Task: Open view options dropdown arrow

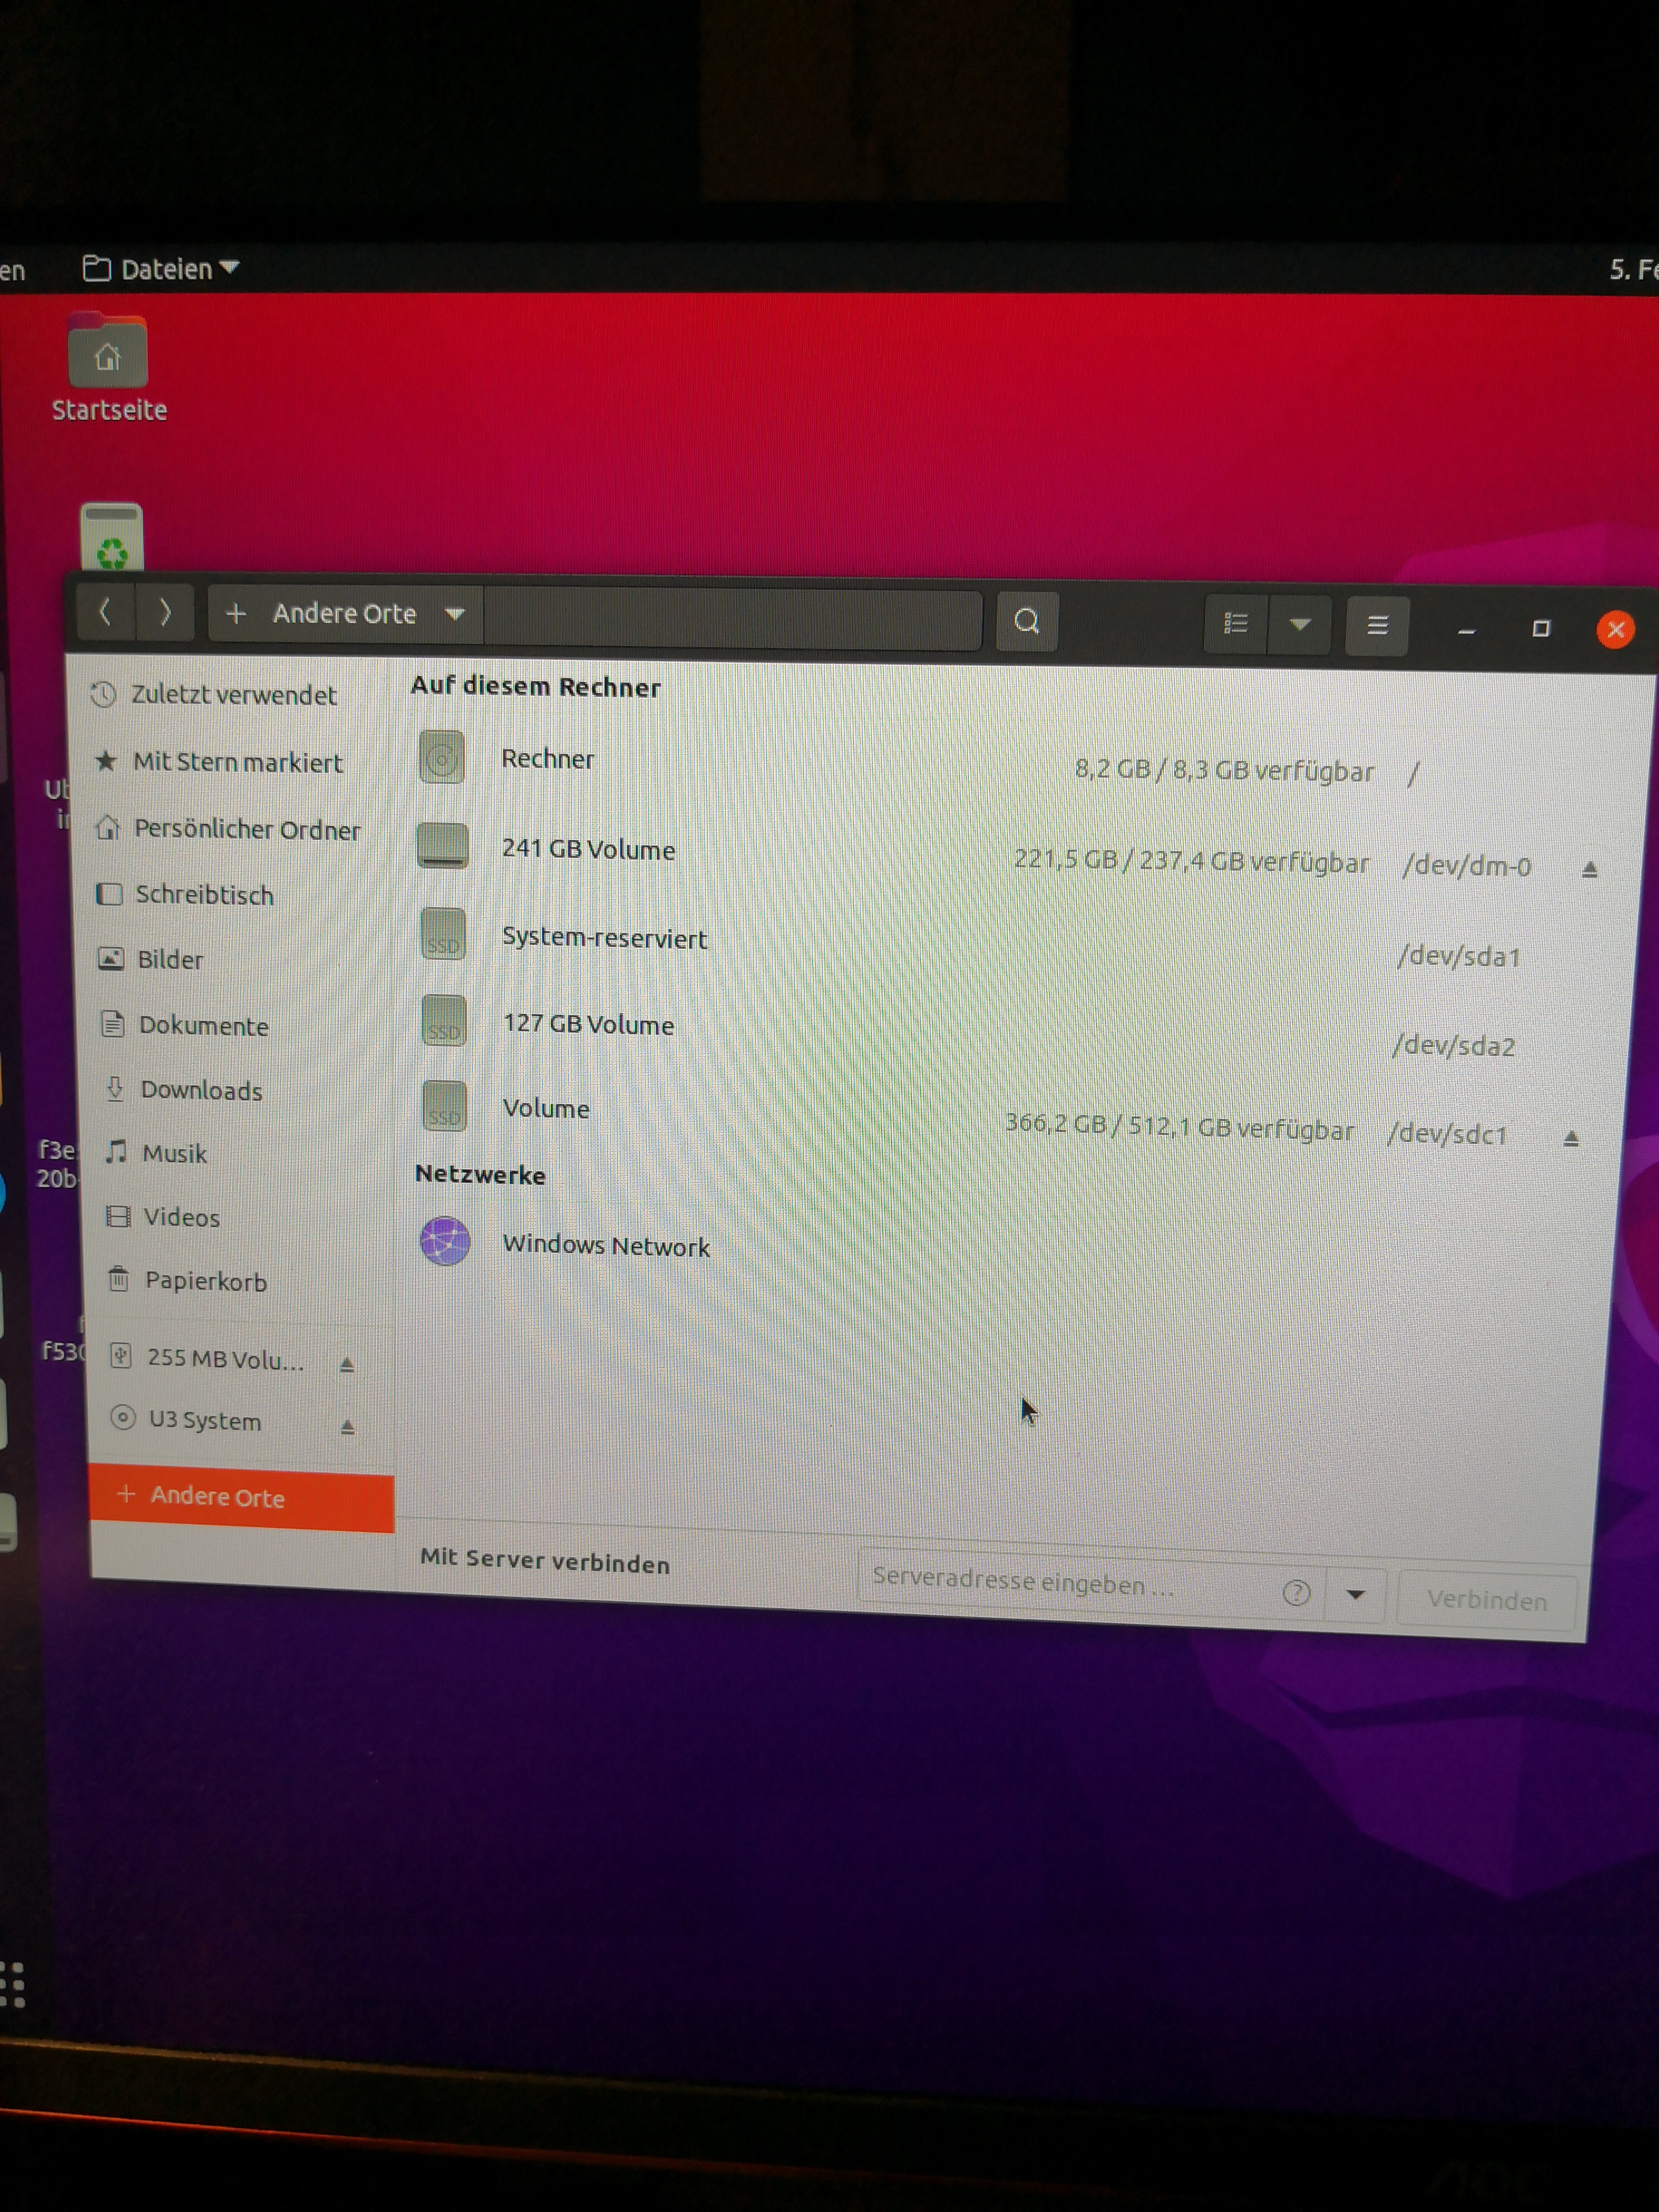Action: [1299, 625]
